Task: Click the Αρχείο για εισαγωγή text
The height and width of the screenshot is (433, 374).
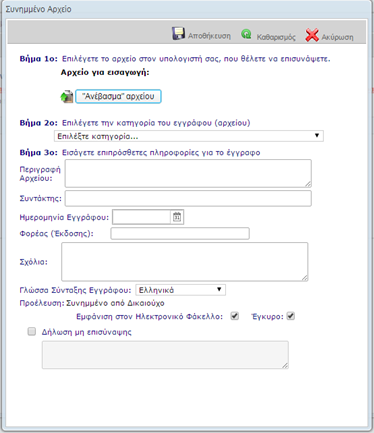Action: click(x=105, y=72)
